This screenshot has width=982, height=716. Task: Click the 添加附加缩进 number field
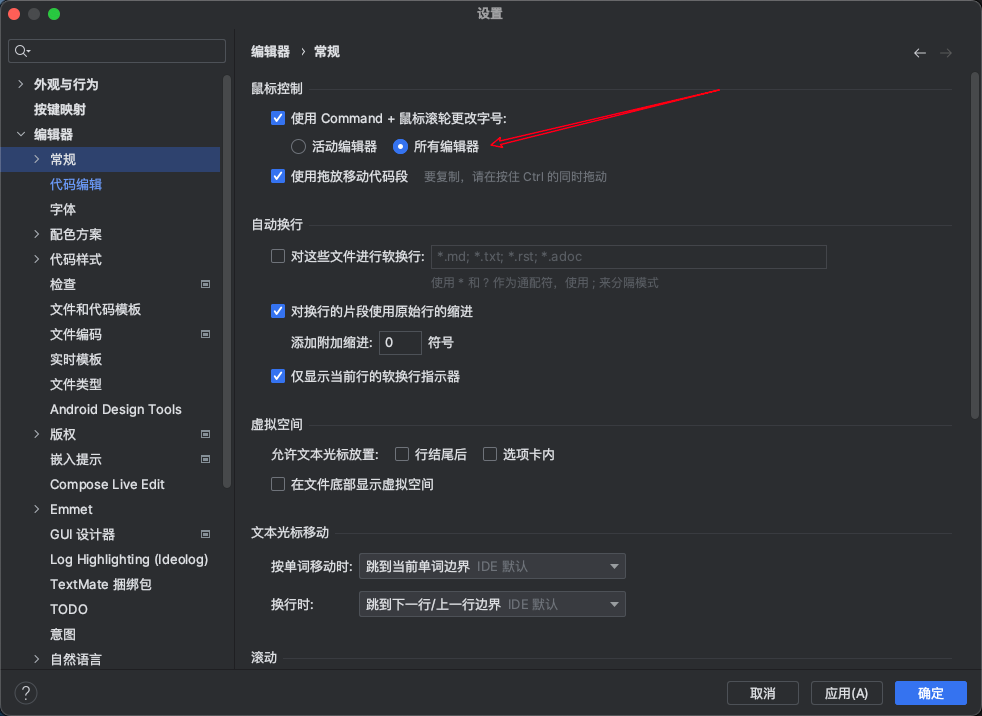click(399, 343)
